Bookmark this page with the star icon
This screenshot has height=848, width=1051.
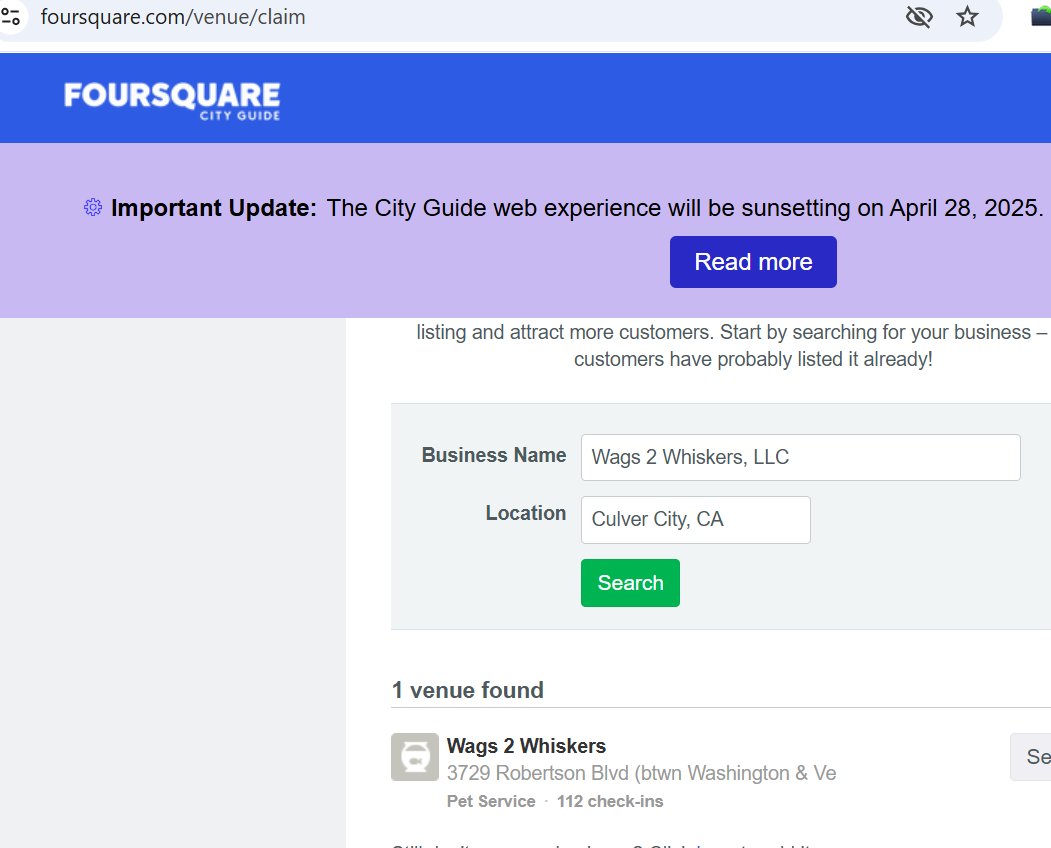pyautogui.click(x=967, y=17)
